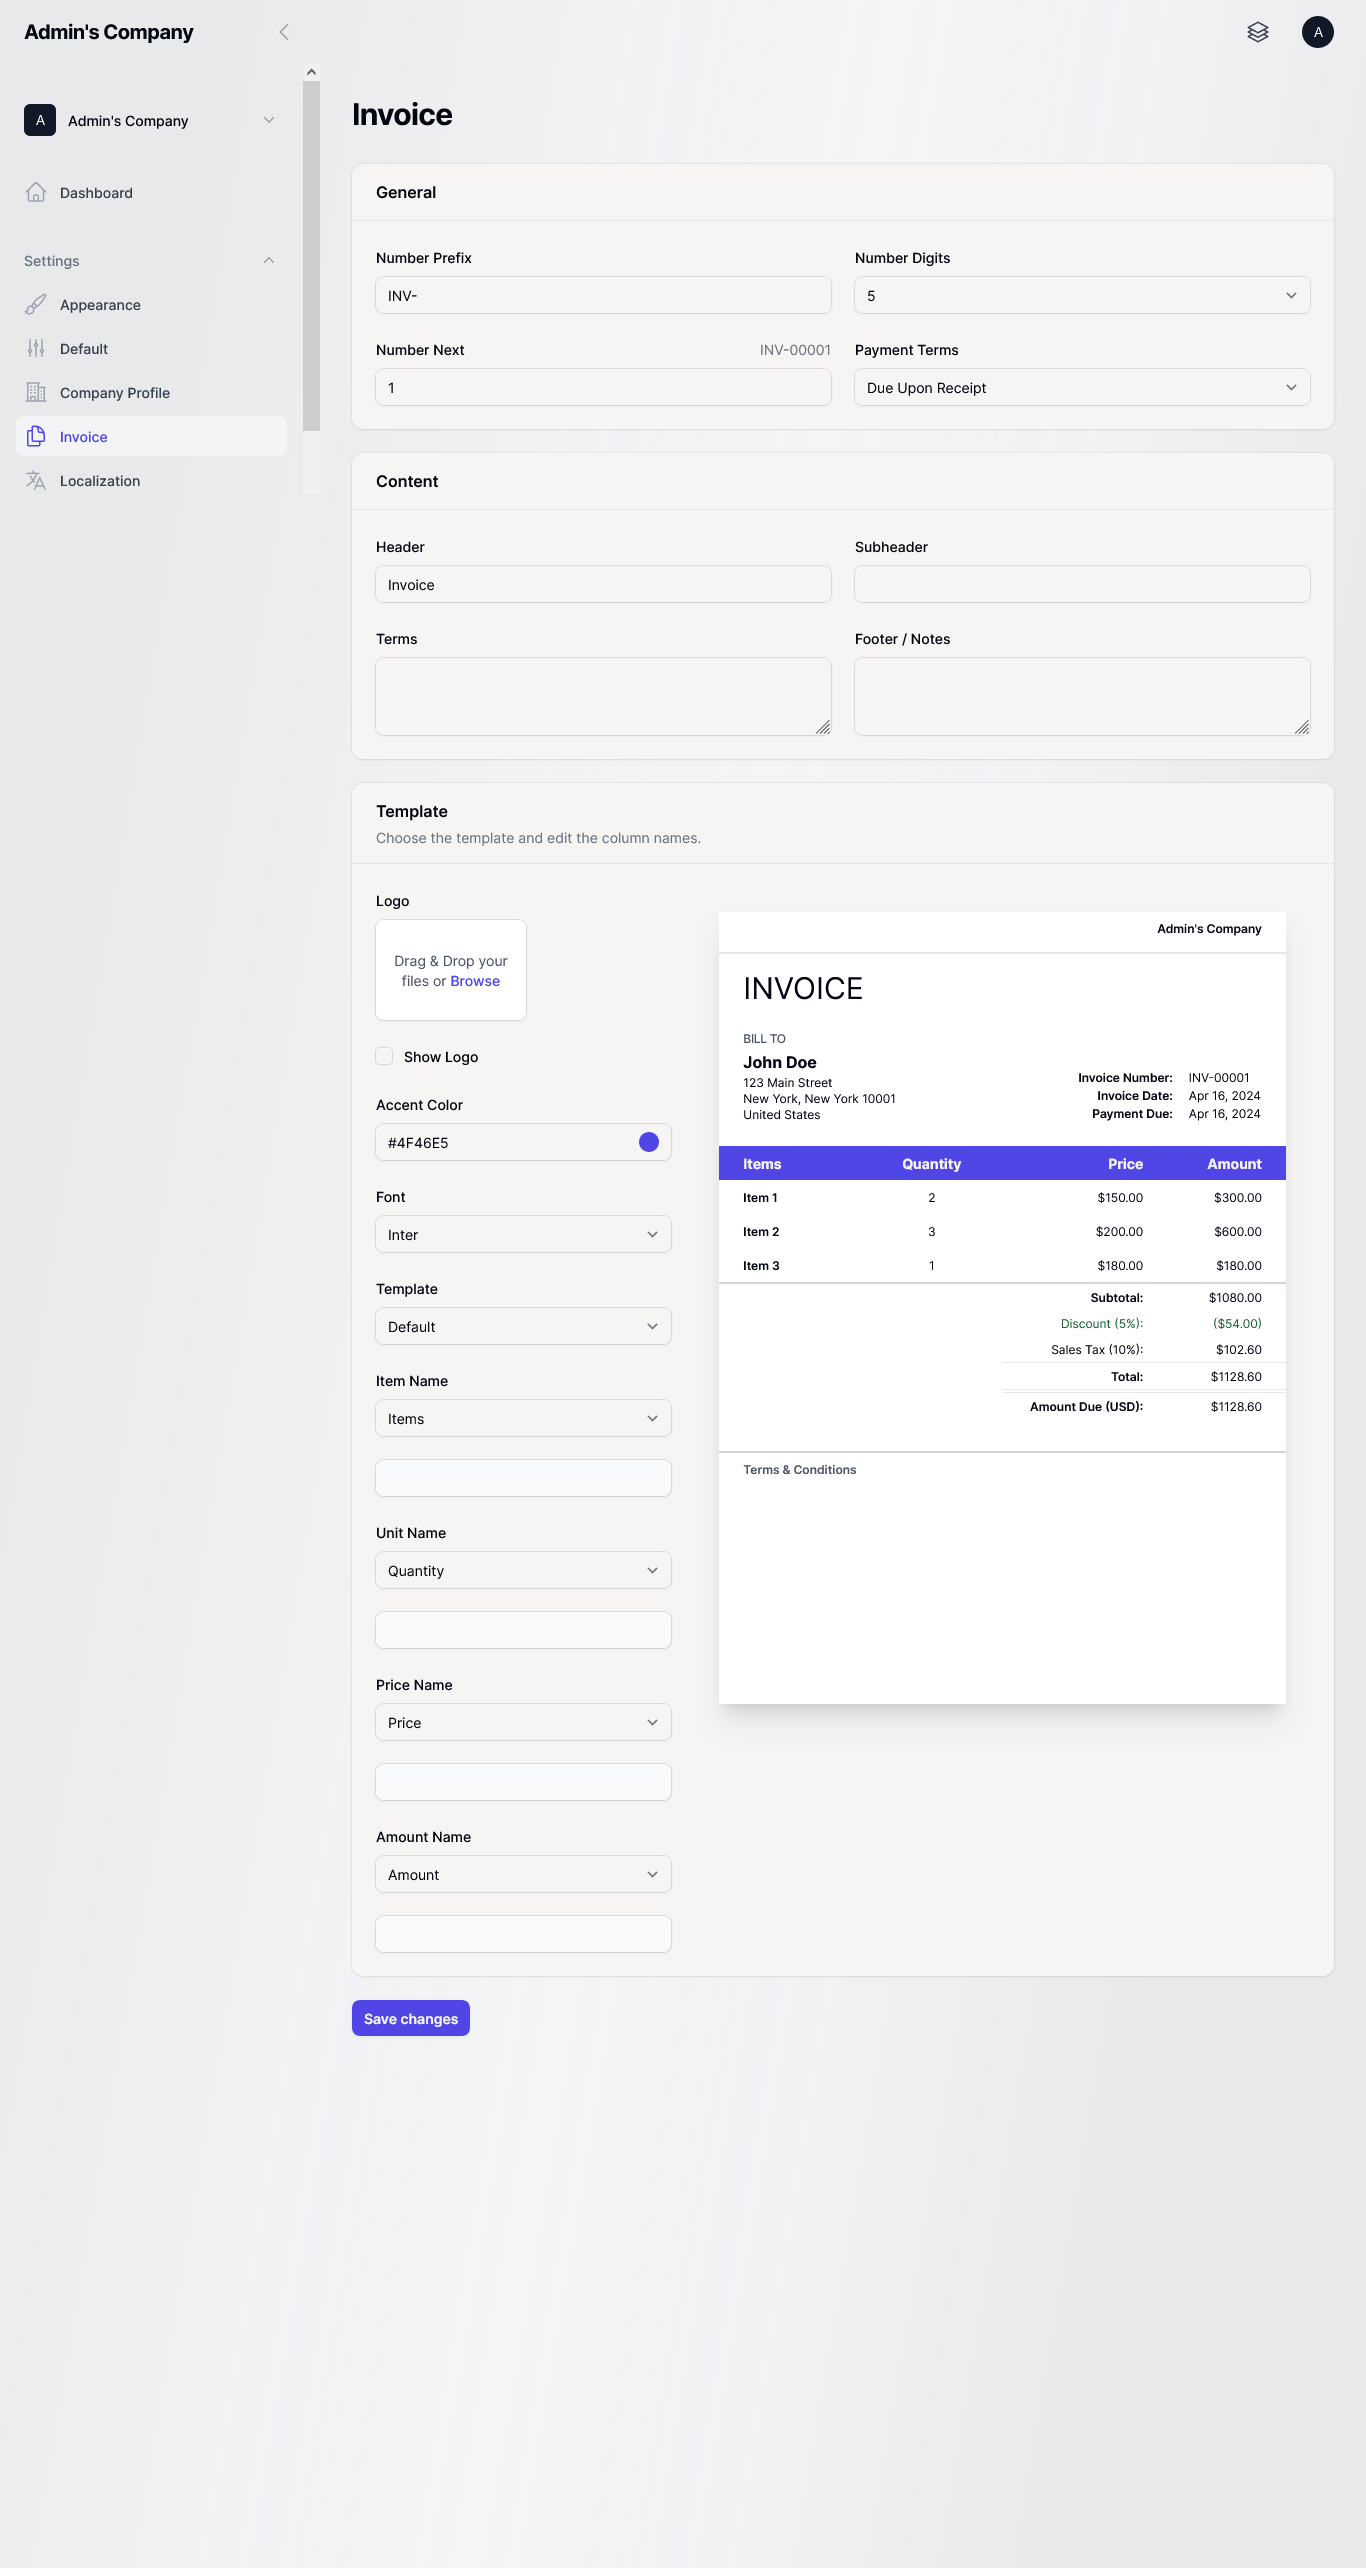Click the Localization translate icon
This screenshot has height=2568, width=1366.
pyautogui.click(x=36, y=480)
